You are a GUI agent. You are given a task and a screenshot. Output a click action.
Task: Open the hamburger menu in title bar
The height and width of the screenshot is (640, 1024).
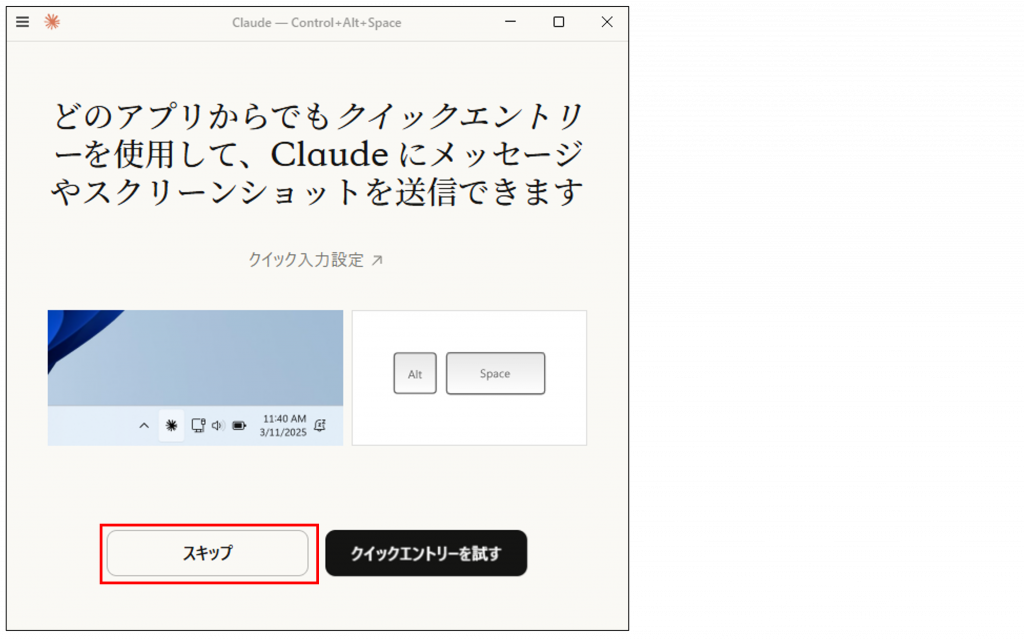[22, 22]
